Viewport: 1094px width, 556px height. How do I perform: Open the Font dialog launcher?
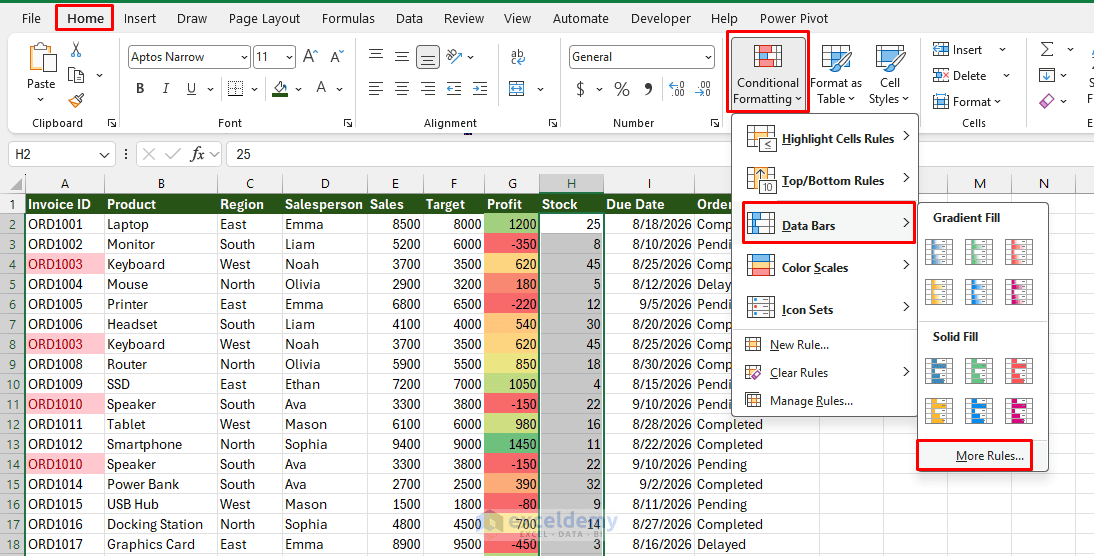tap(347, 123)
